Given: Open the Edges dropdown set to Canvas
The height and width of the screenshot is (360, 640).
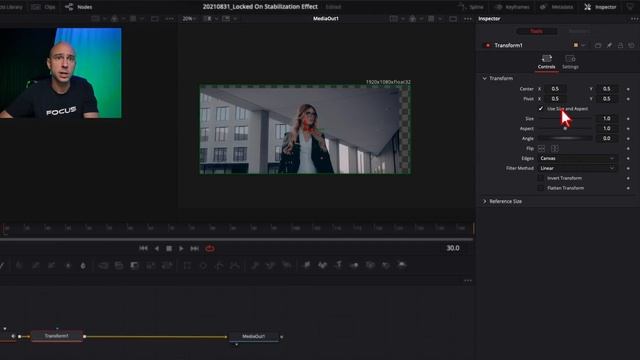Looking at the screenshot, I should pos(577,158).
